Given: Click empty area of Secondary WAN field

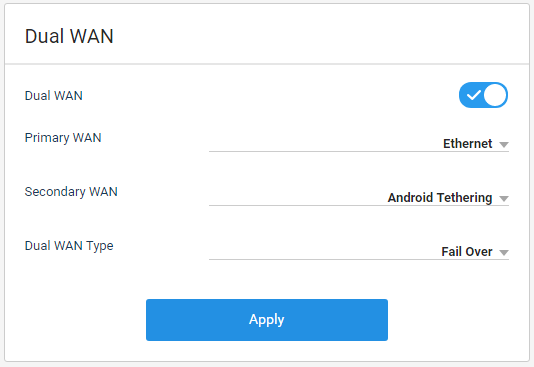Looking at the screenshot, I should pos(296,197).
